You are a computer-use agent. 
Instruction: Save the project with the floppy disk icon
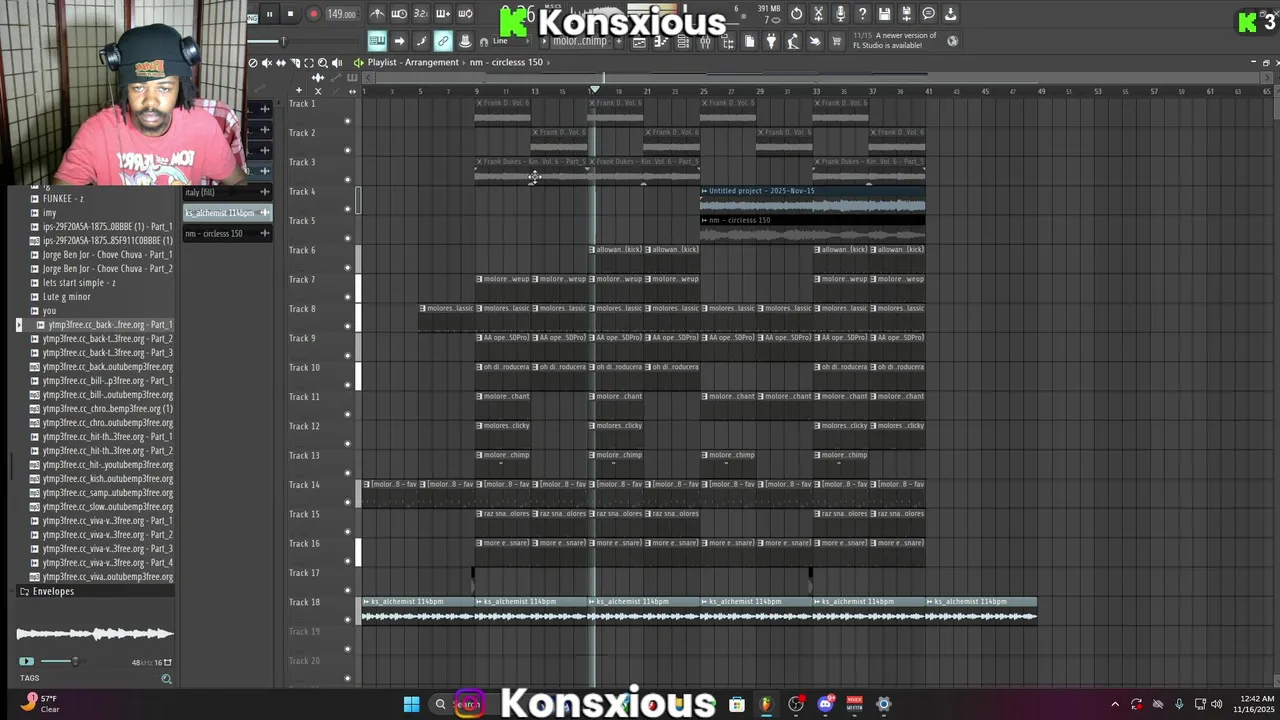[884, 14]
